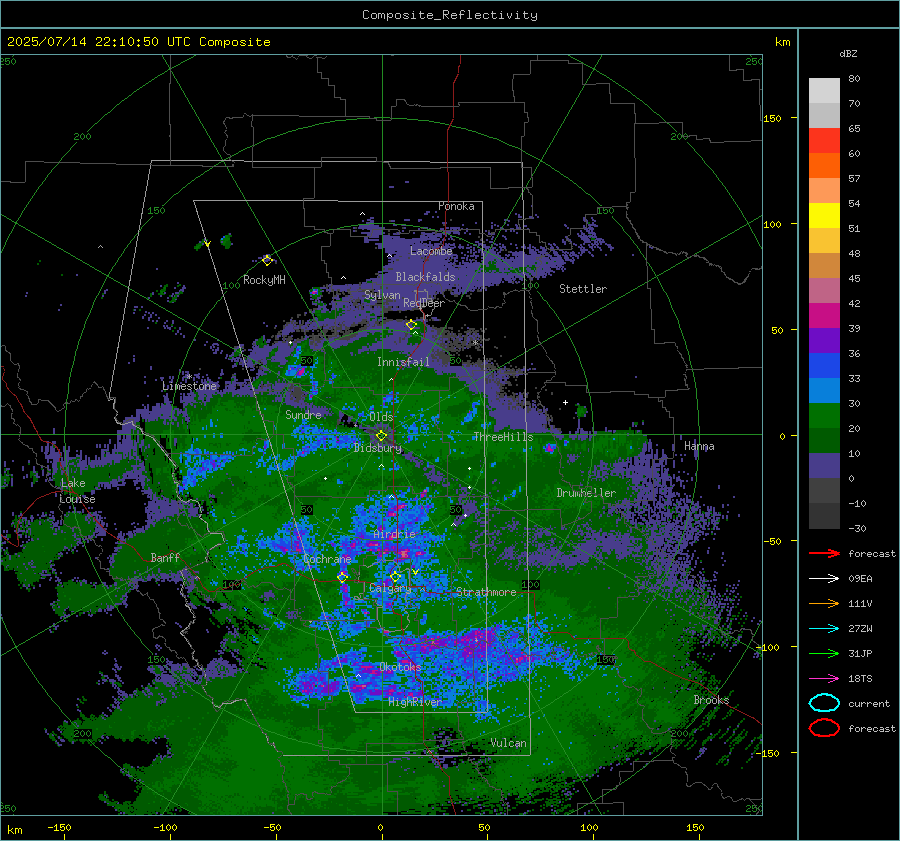Click the Ponoka city label
This screenshot has width=900, height=841.
click(456, 206)
